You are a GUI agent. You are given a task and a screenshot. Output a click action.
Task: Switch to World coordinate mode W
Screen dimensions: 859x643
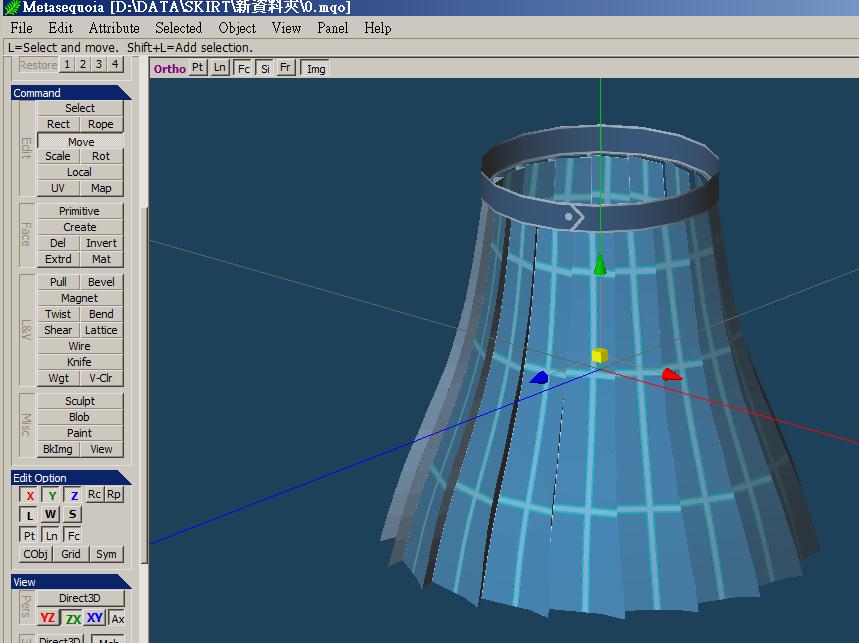tap(50, 514)
